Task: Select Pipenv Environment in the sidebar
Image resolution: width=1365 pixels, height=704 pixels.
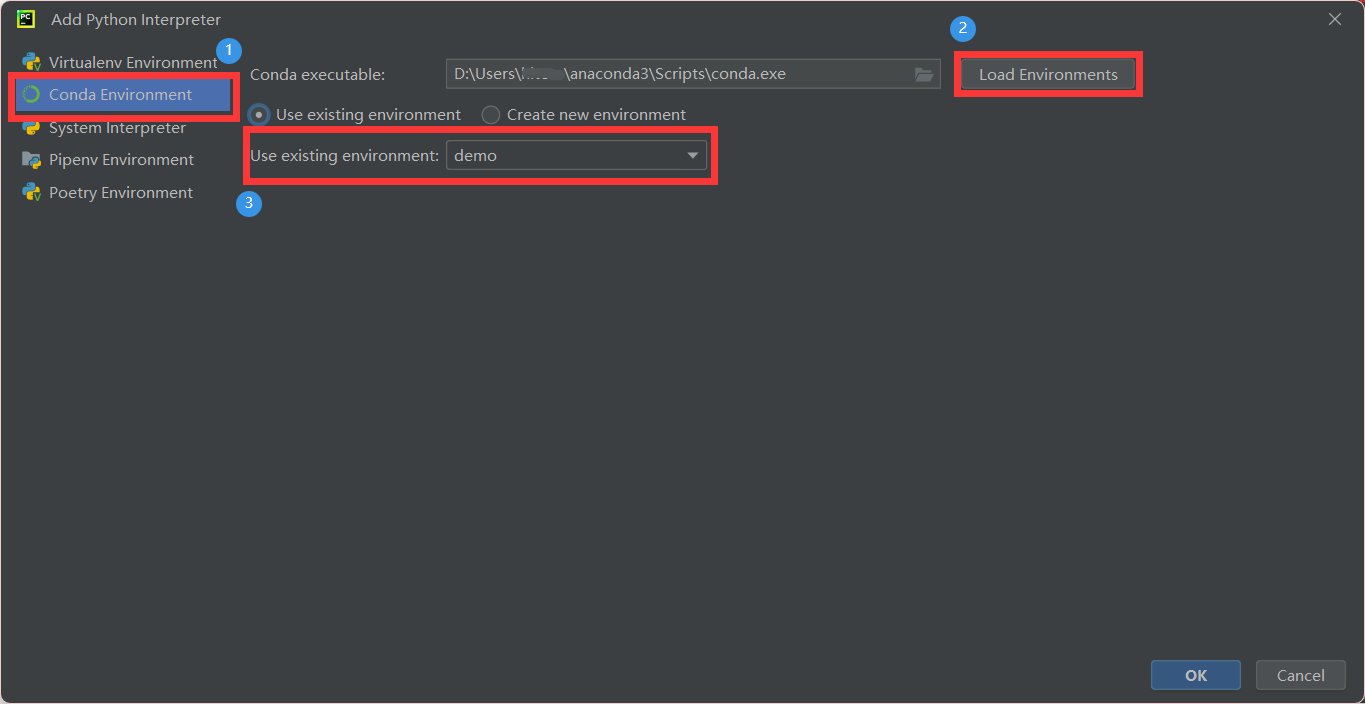Action: click(x=123, y=160)
